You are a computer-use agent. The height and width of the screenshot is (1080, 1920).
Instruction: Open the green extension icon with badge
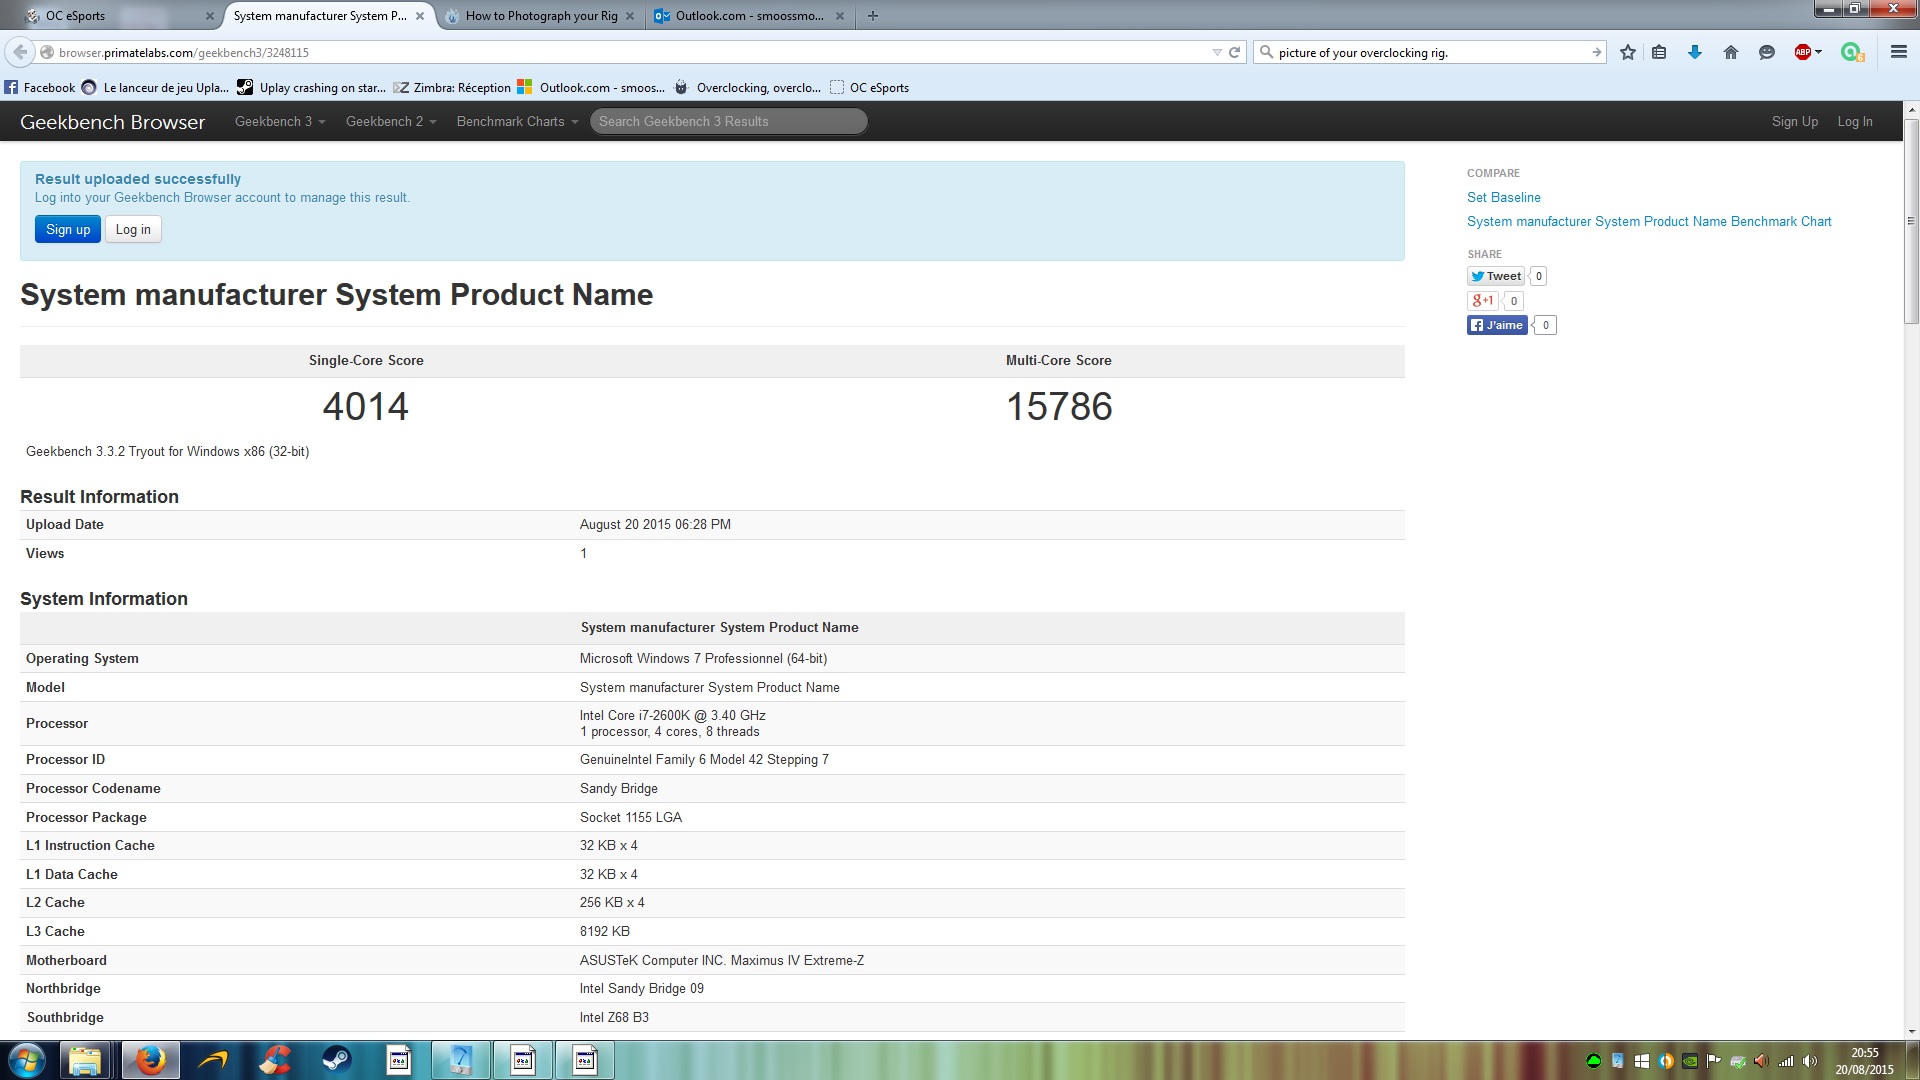(1852, 52)
